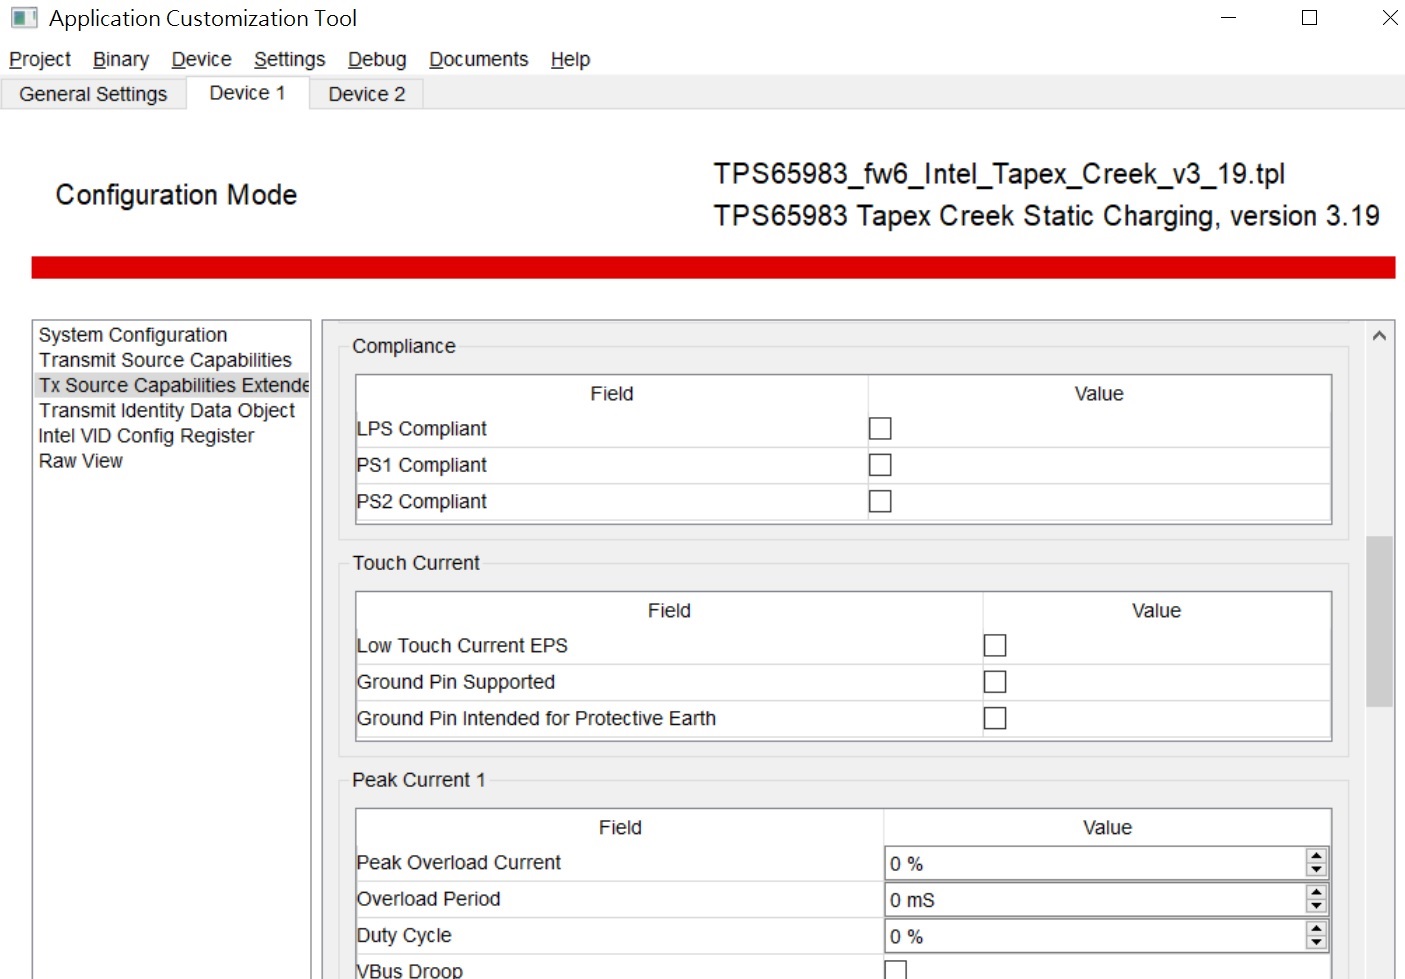Maximize the Application Customization Tool window
Screen dimensions: 1405x979
(1309, 18)
